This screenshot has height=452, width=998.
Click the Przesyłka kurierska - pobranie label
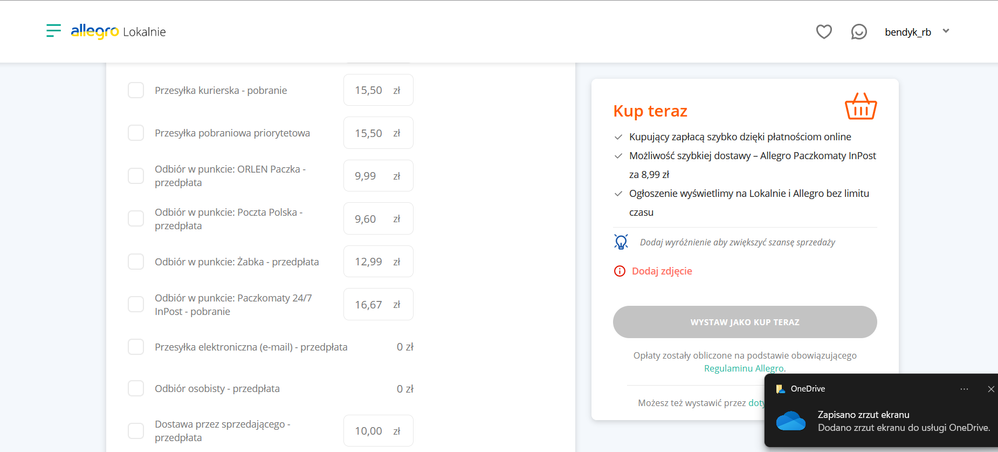[221, 90]
